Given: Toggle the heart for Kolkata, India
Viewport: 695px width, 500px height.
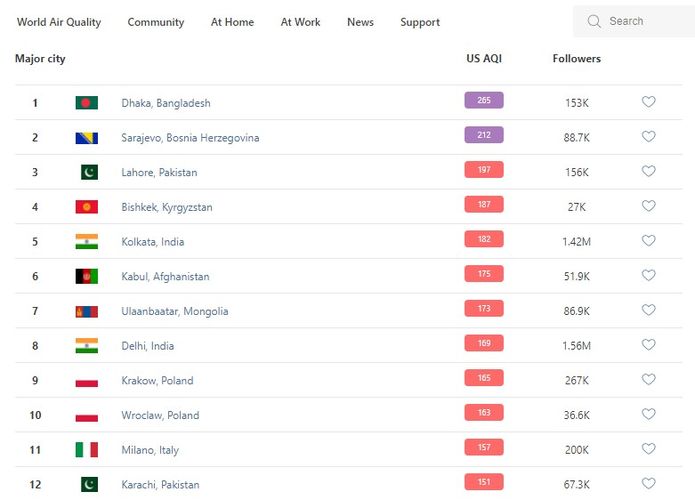Looking at the screenshot, I should (x=648, y=241).
